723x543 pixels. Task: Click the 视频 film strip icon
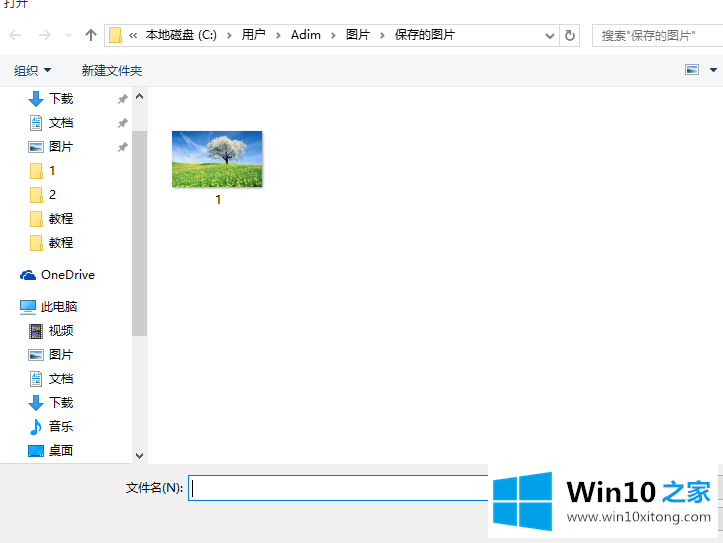point(36,331)
